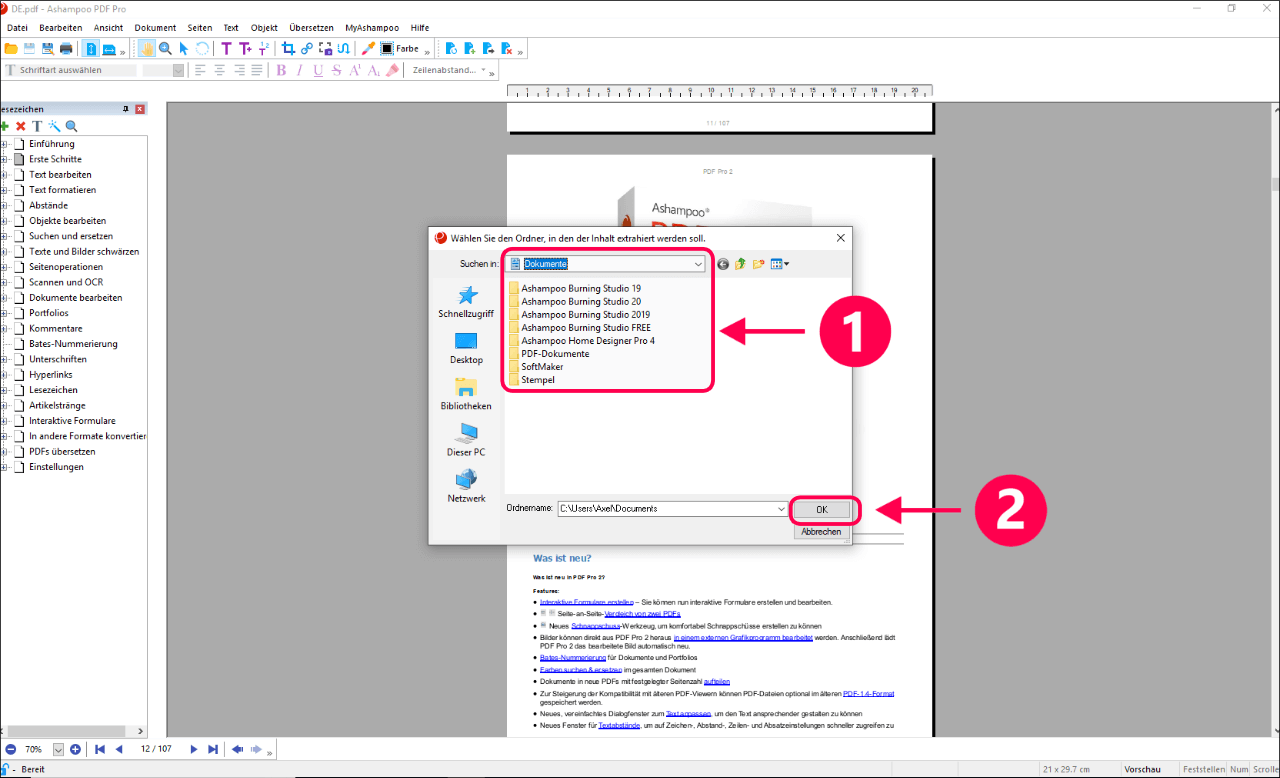Click the eyedropper color picker icon
This screenshot has width=1280, height=778.
click(x=368, y=48)
